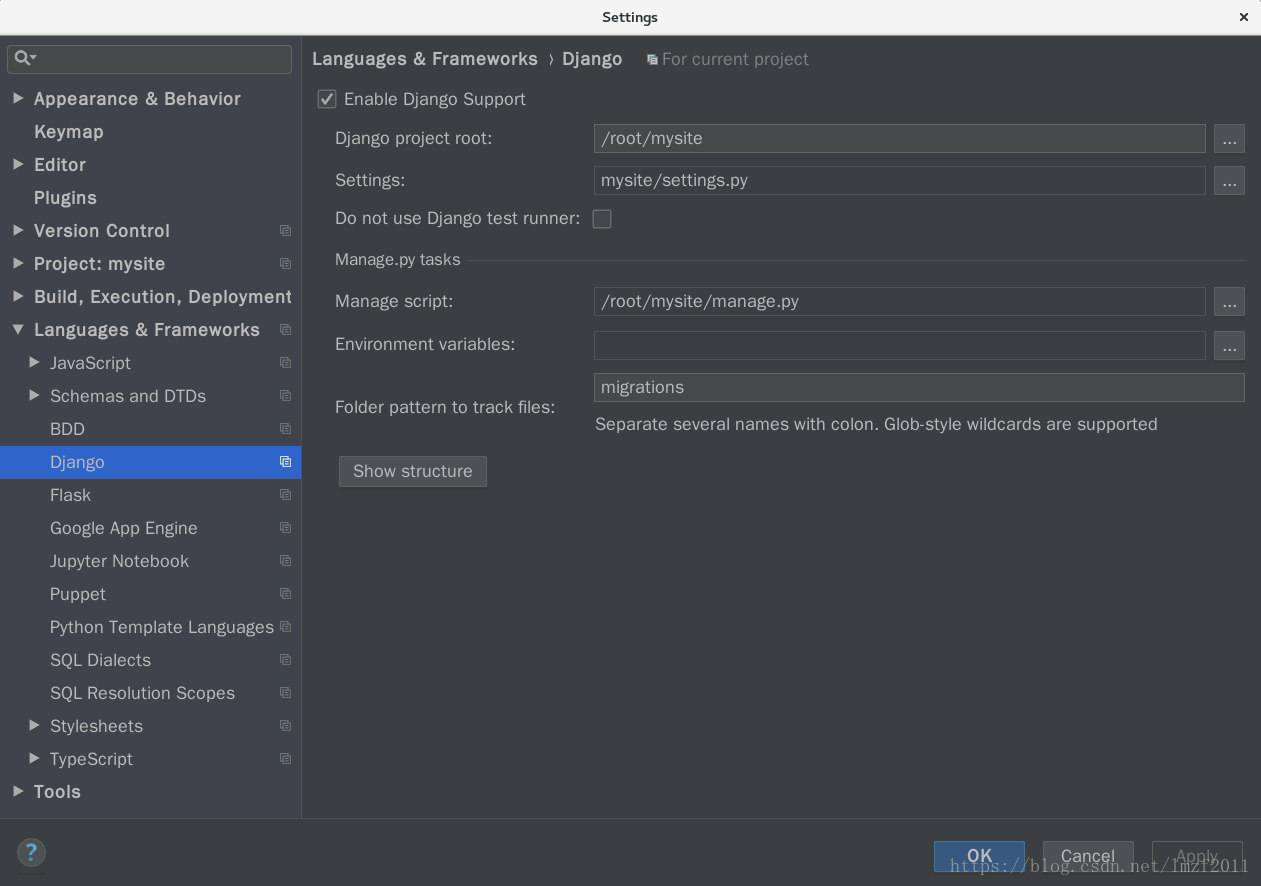Click project-level icon next to Google App Engine
This screenshot has height=886, width=1261.
(286, 528)
